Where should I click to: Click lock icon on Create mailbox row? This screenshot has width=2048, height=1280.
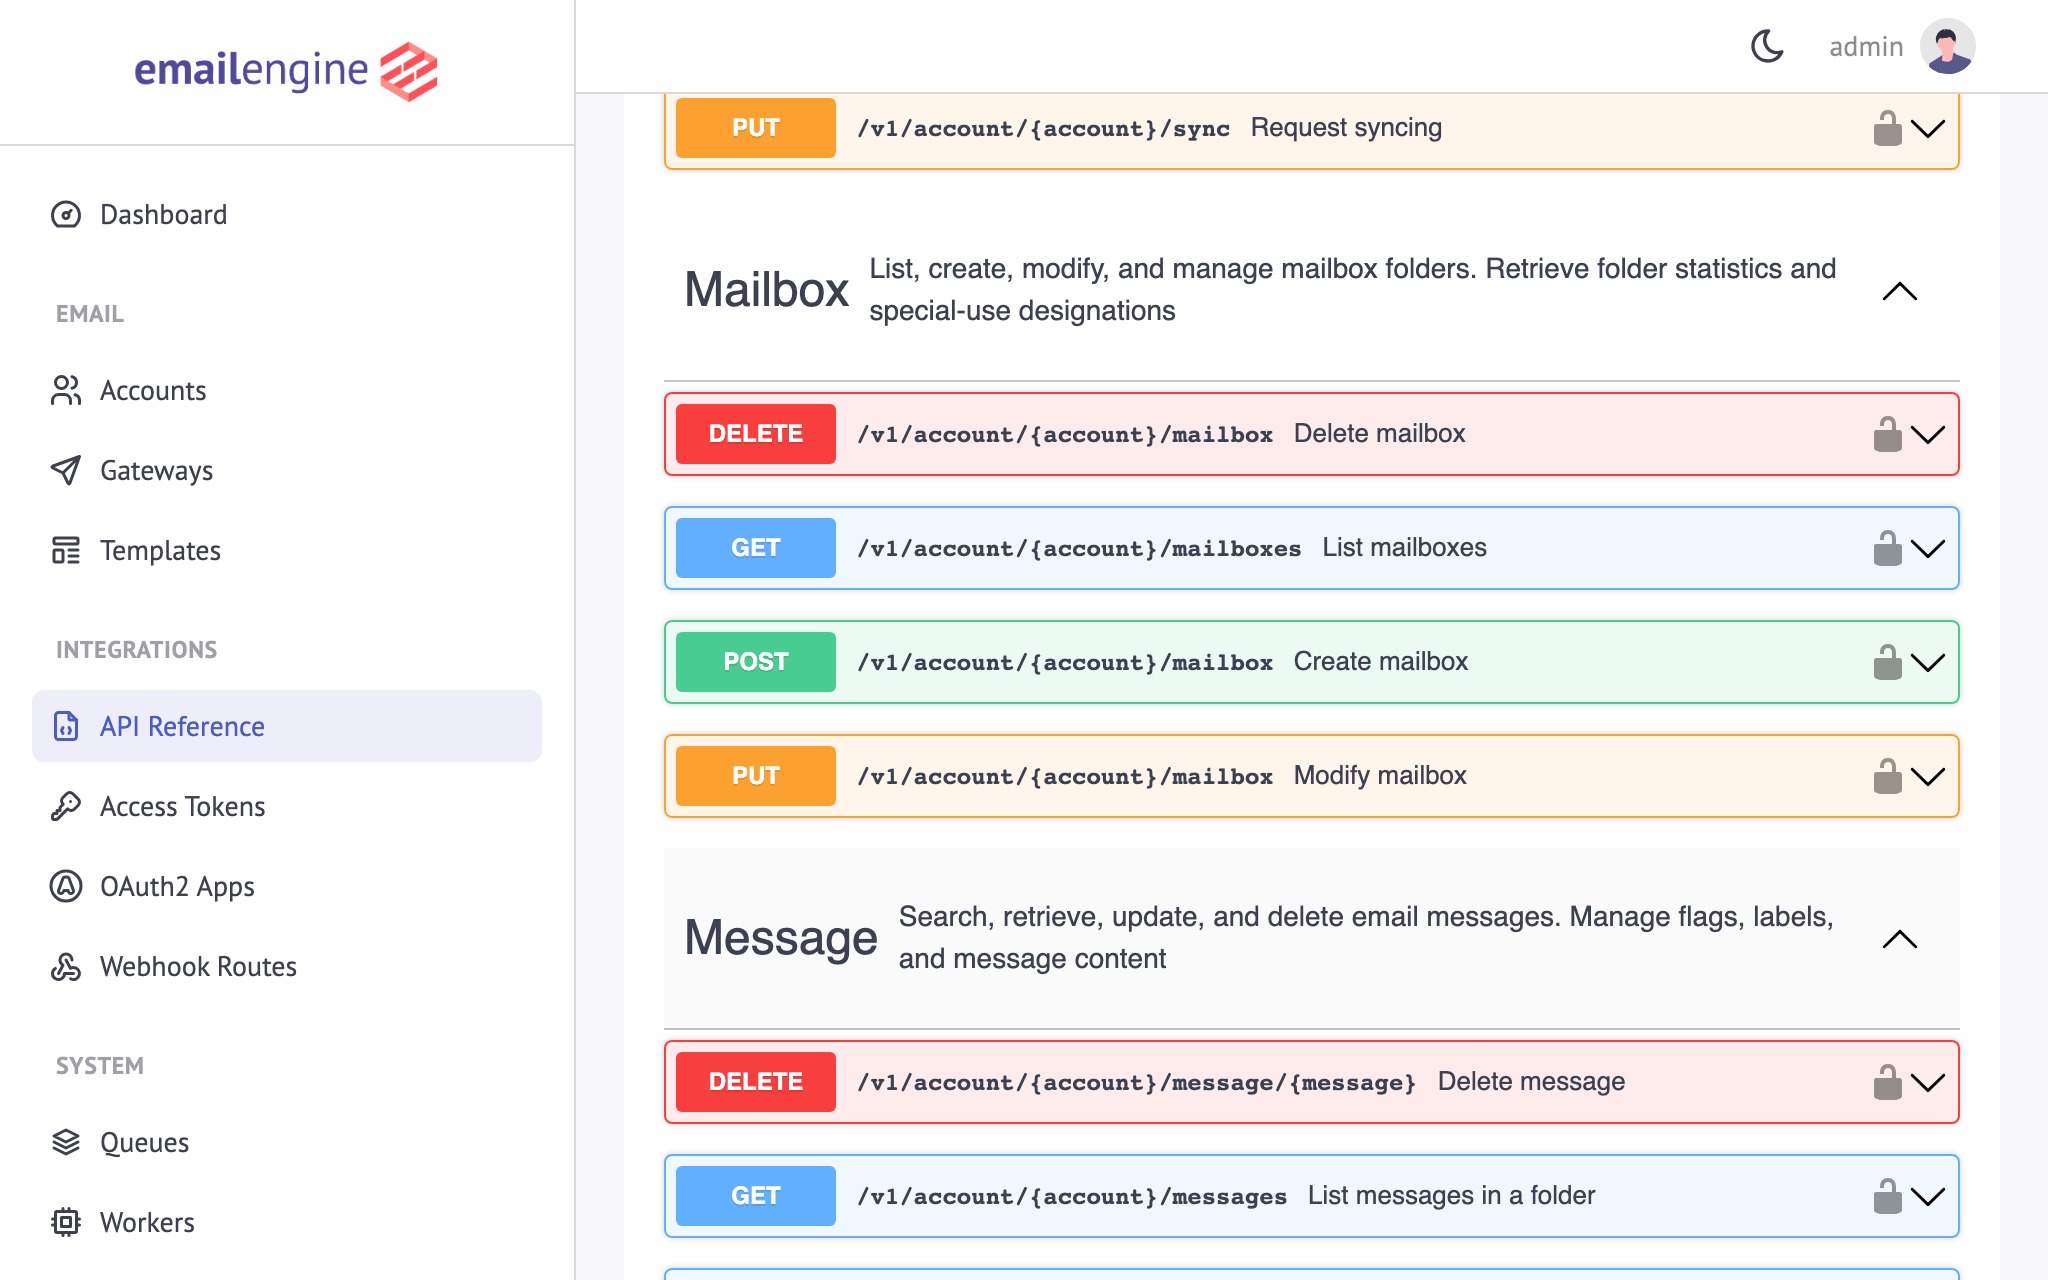(x=1887, y=662)
